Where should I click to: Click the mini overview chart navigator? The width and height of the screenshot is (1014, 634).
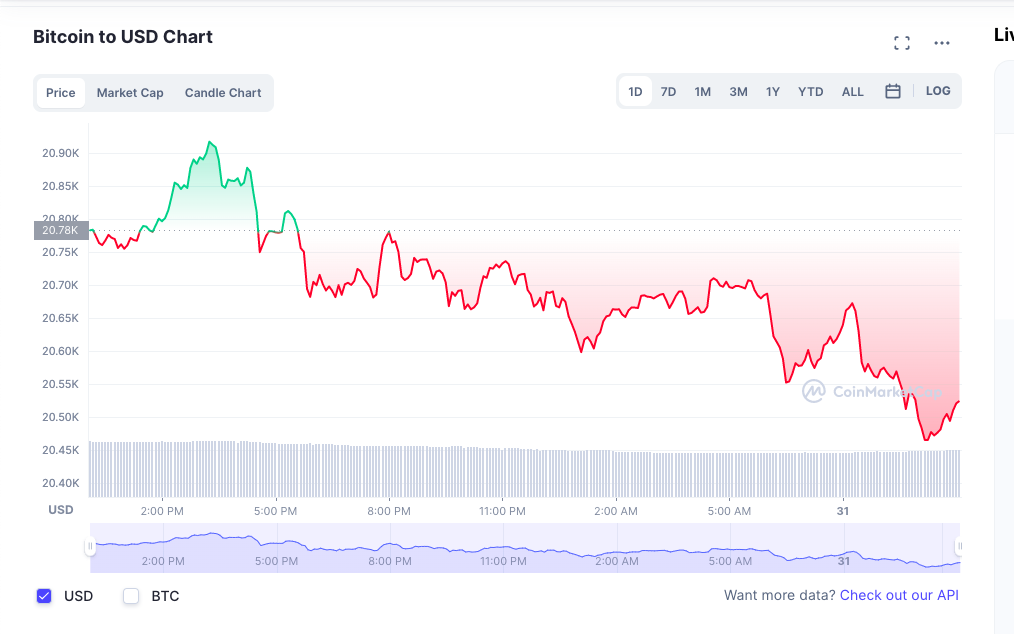(525, 547)
